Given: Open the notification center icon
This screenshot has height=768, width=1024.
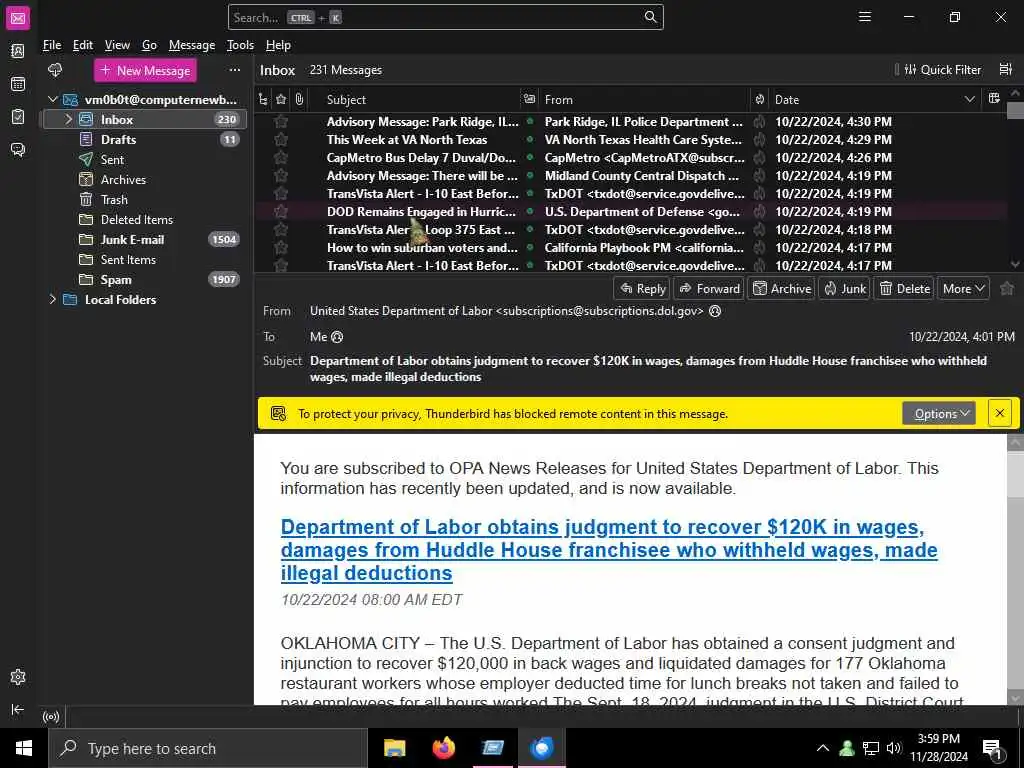Looking at the screenshot, I should click(x=992, y=748).
